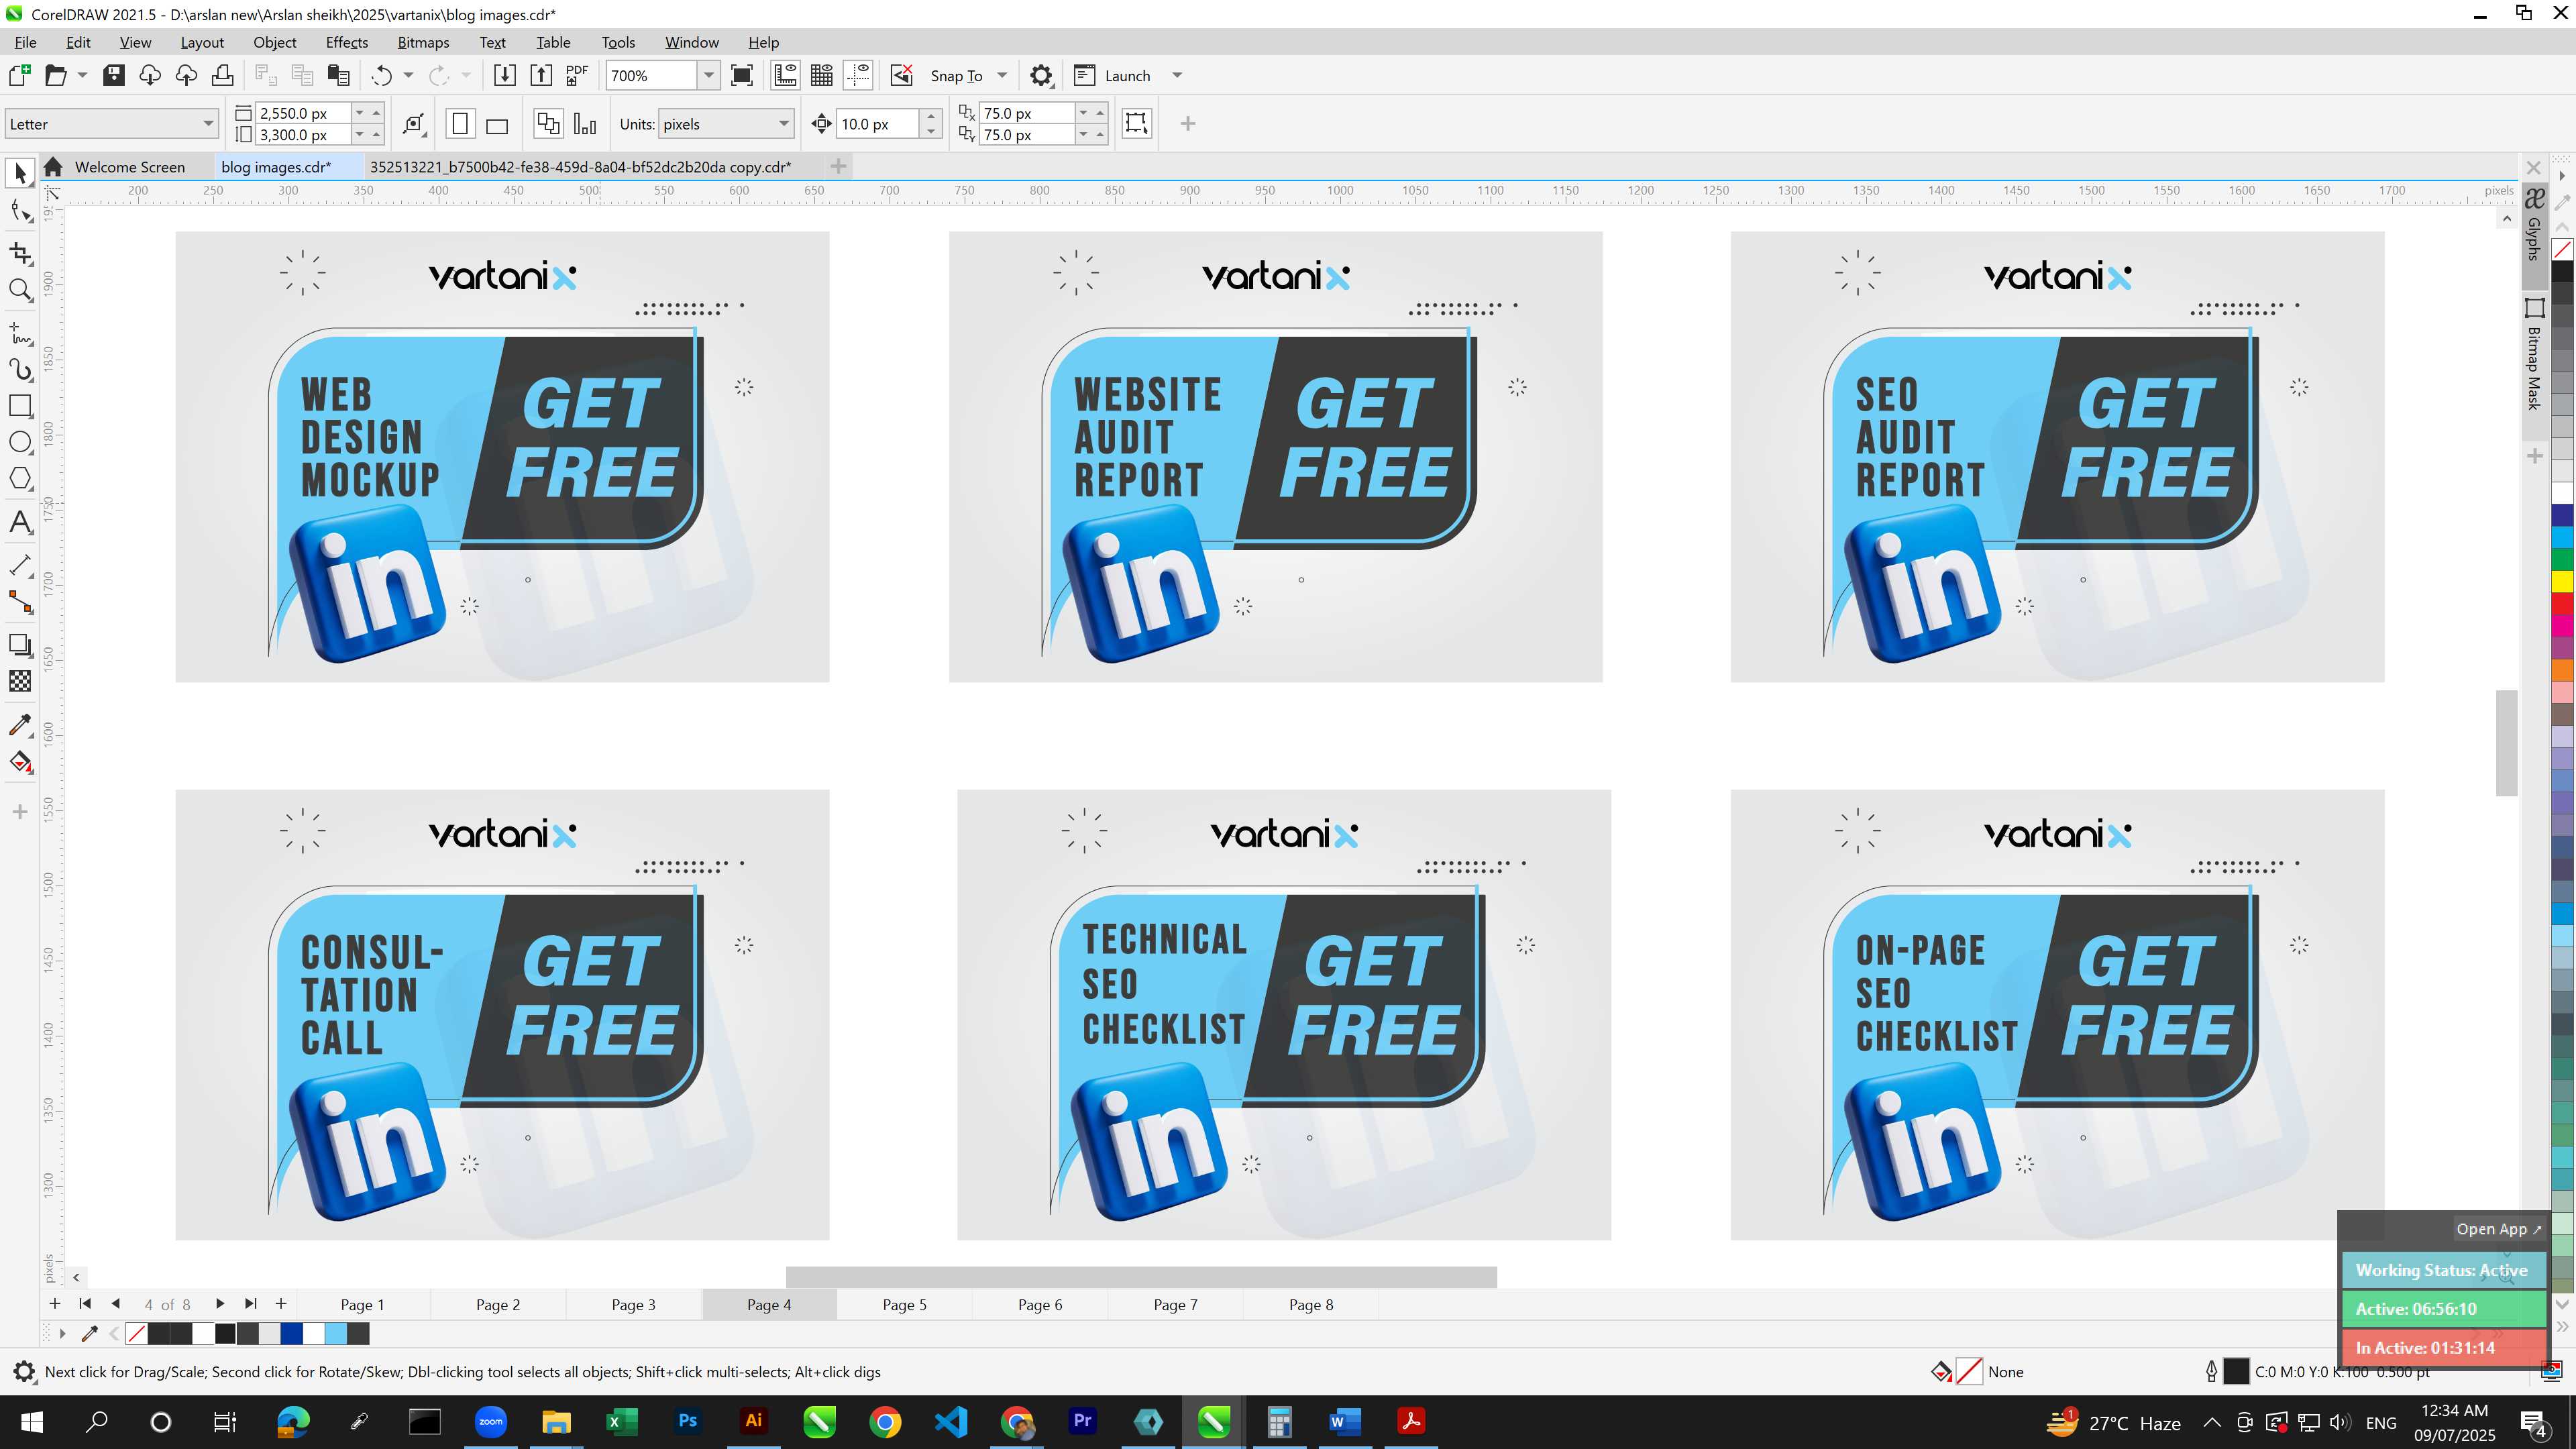Click the Full-screen preview icon
2576x1449 pixels.
(742, 75)
